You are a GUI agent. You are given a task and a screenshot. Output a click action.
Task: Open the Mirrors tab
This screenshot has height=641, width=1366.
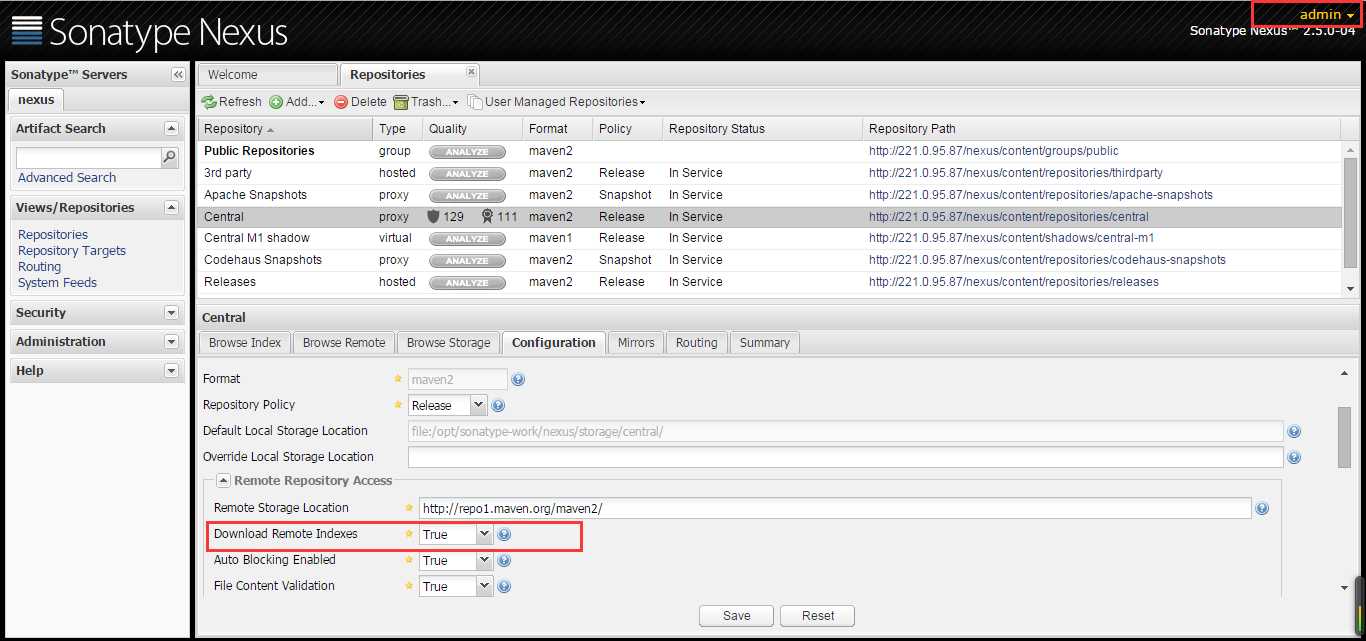click(x=635, y=343)
